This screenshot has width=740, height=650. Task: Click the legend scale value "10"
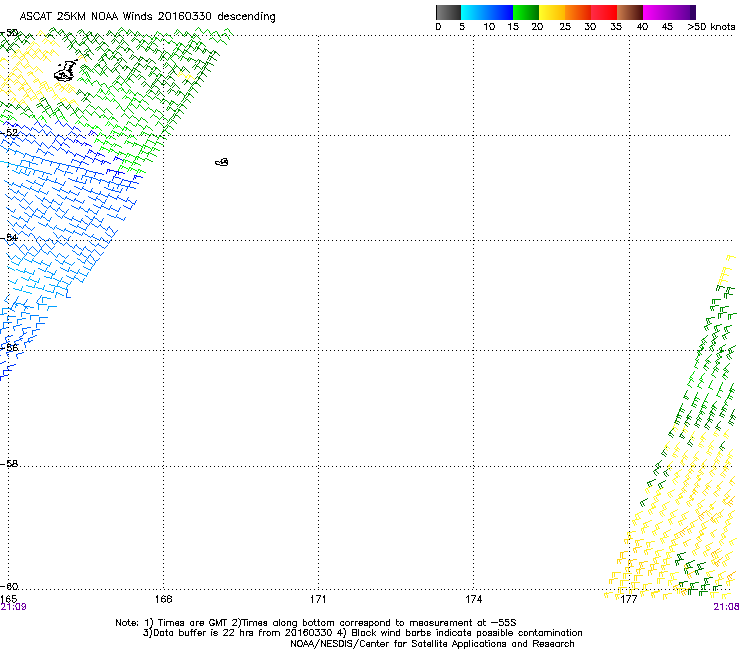[x=489, y=27]
